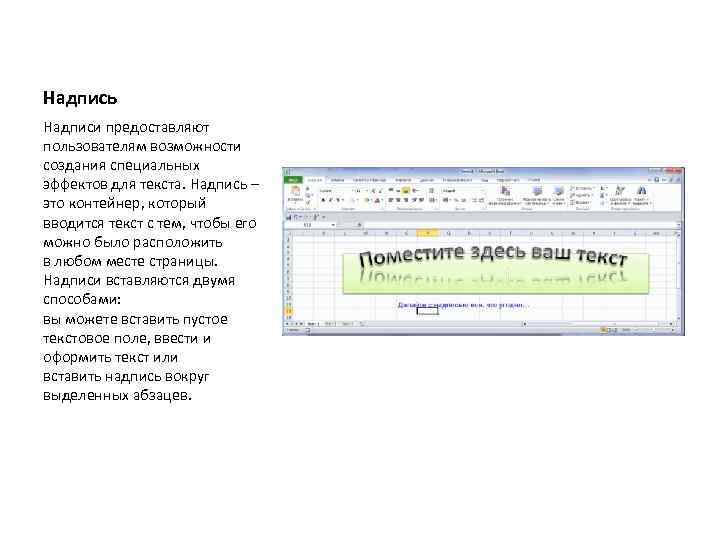
Task: Click the Format cells button
Action: coord(581,202)
